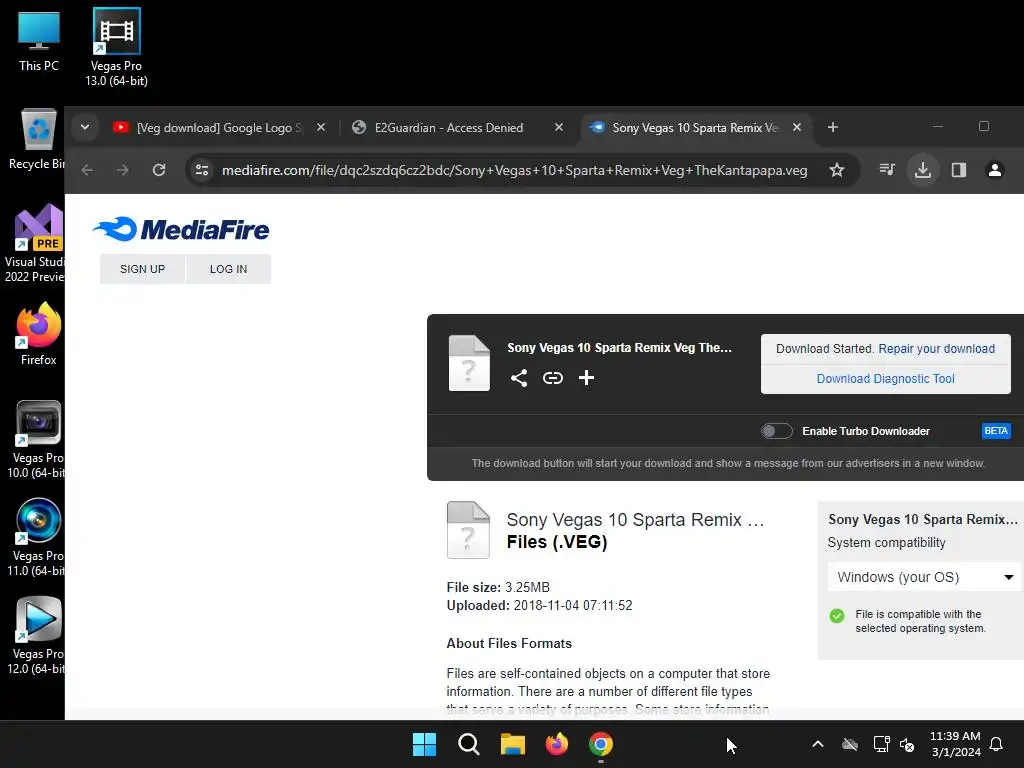Click the file title in dark download panel
This screenshot has height=768, width=1024.
pos(620,347)
